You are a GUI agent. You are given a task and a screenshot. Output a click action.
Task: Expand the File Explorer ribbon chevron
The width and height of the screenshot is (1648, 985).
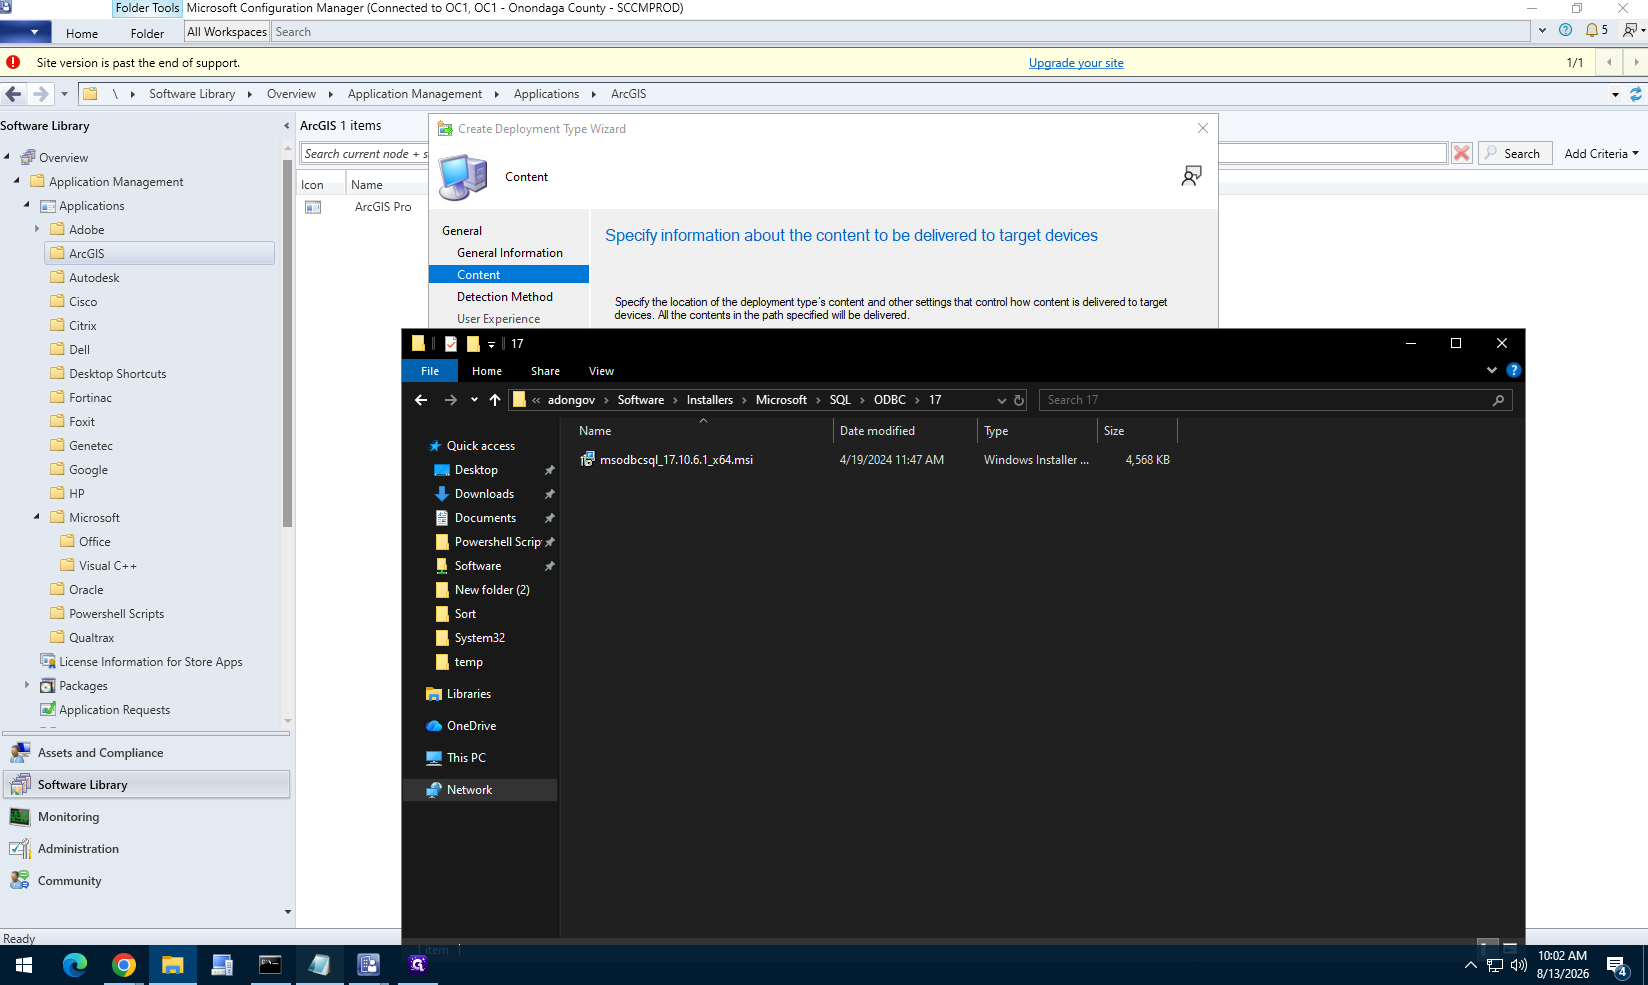[x=1492, y=370]
